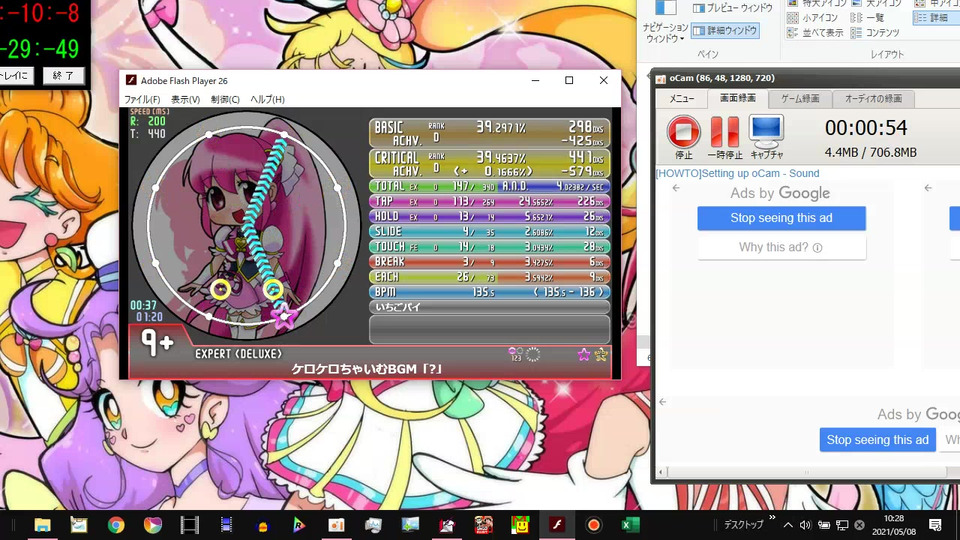Click the 'EXPERT (DELUXE)' difficulty label
960x540 pixels.
click(238, 354)
